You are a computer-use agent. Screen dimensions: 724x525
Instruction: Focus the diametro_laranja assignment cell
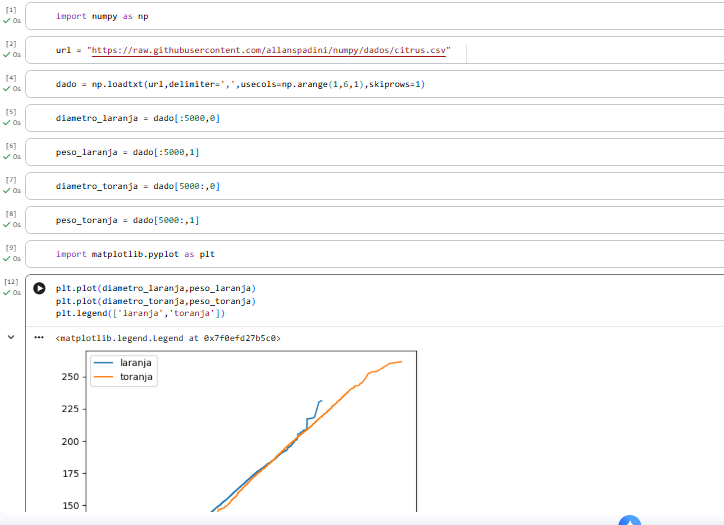click(374, 118)
